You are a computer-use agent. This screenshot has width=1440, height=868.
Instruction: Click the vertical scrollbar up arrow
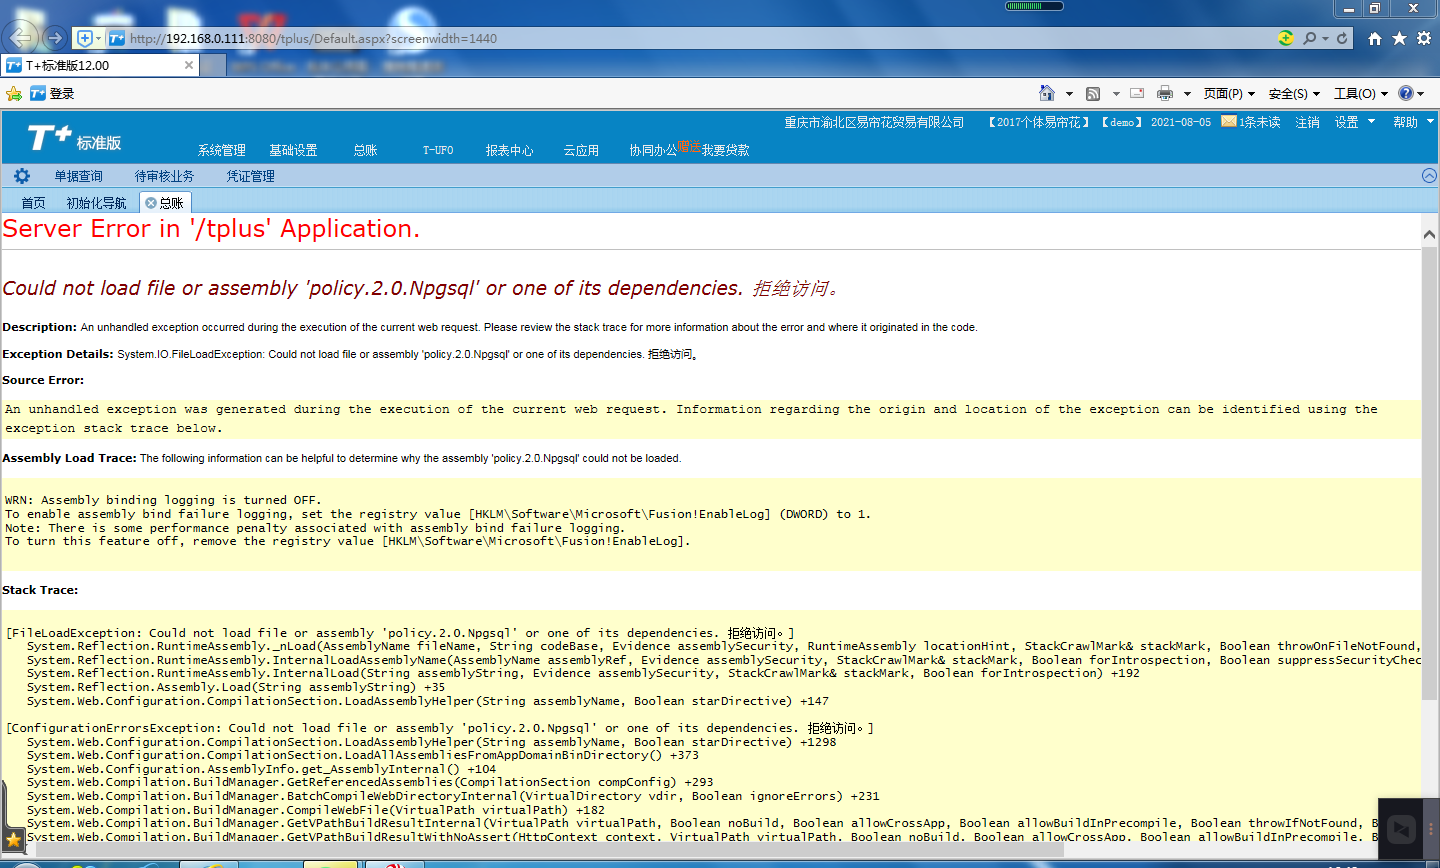point(1429,234)
